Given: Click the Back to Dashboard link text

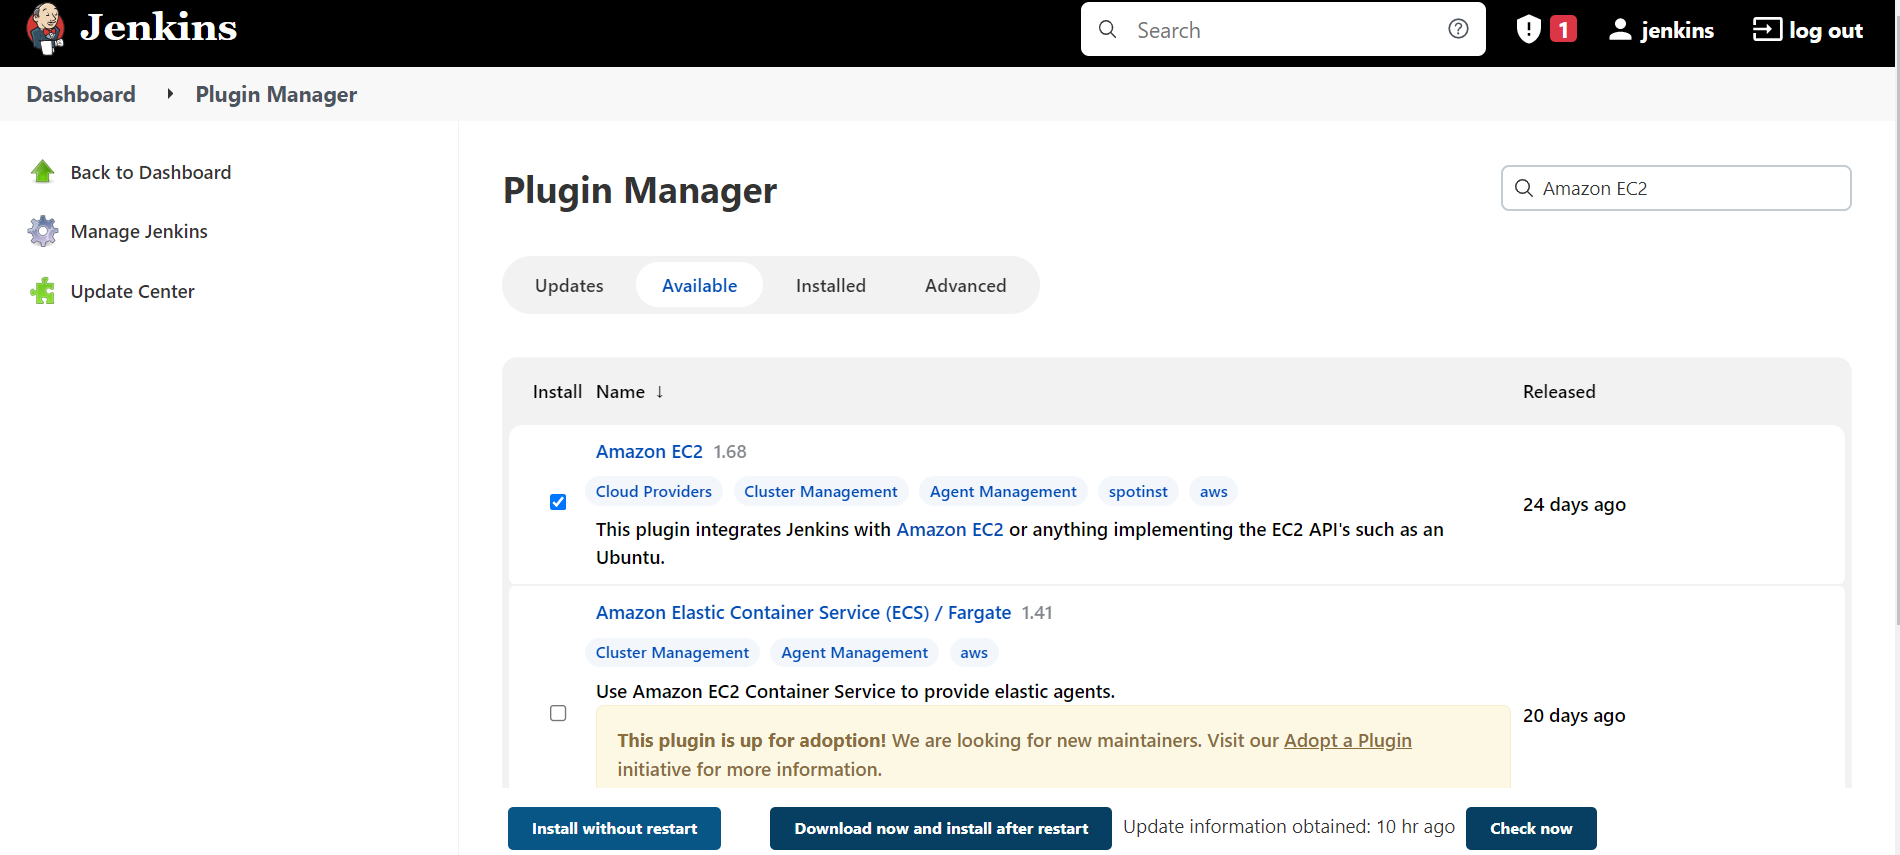Looking at the screenshot, I should 151,172.
